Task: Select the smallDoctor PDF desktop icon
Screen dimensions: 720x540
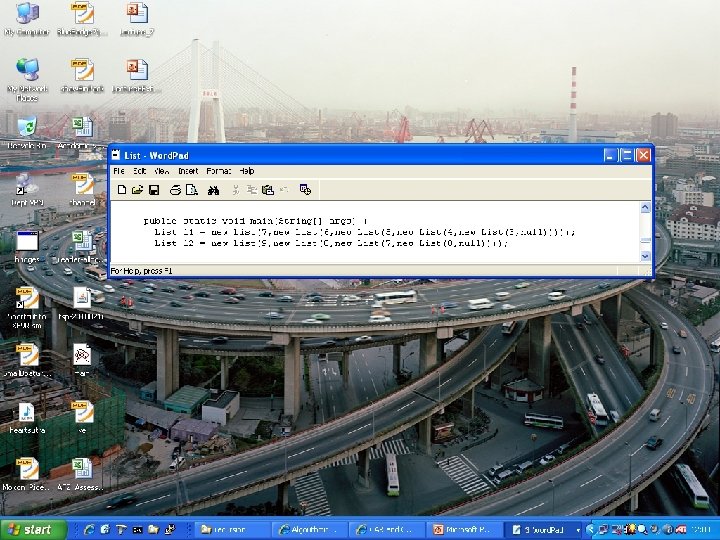Action: click(27, 360)
